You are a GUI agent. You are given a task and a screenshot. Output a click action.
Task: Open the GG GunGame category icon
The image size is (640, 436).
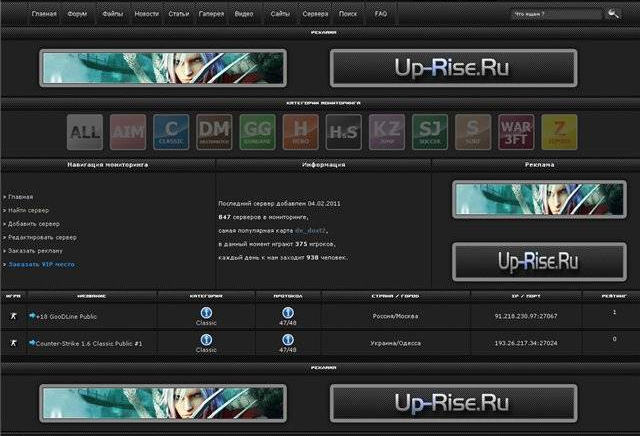258,132
